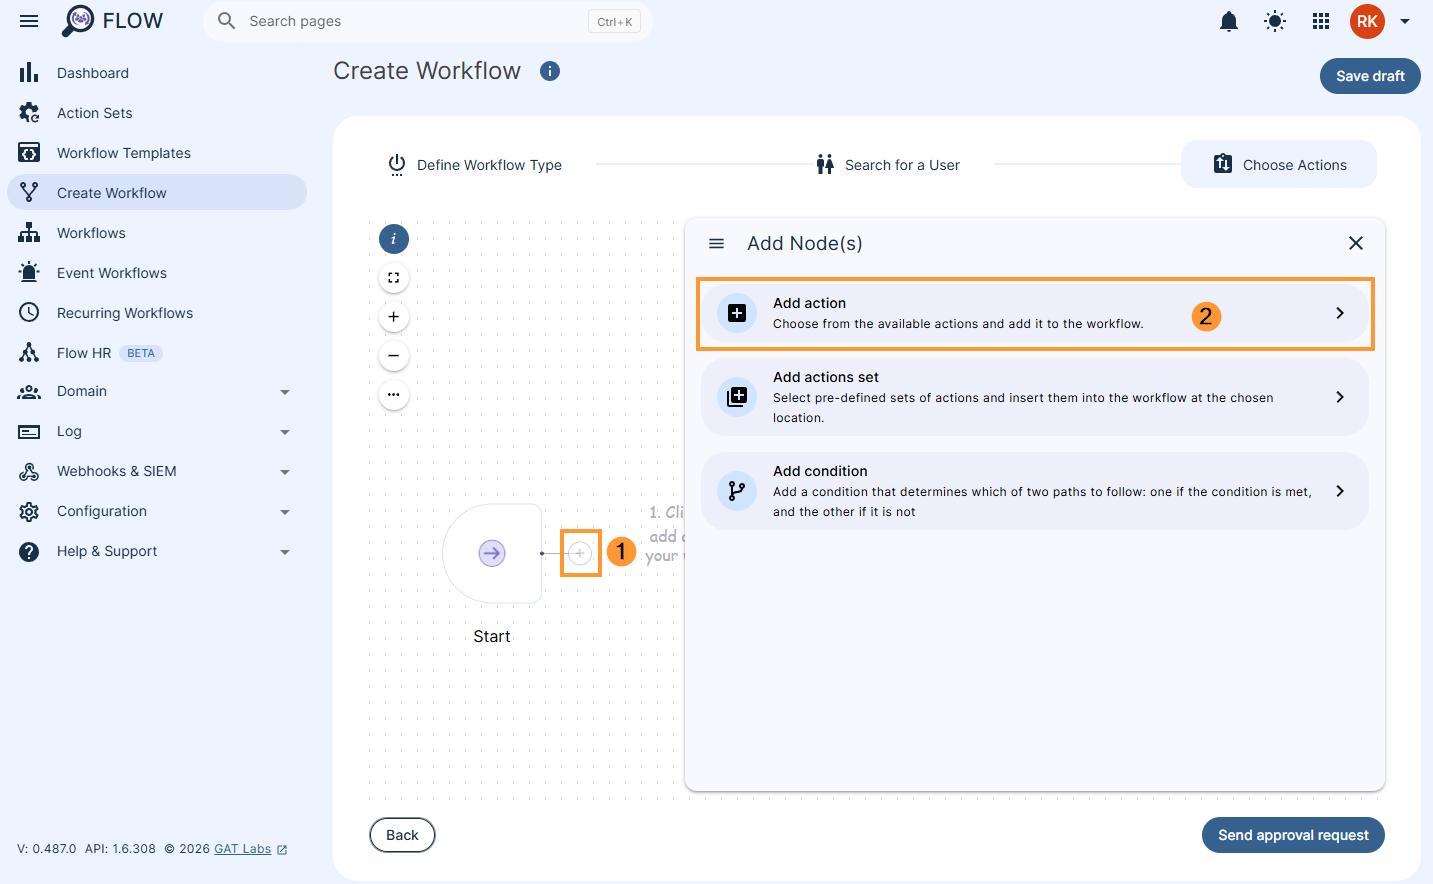The width and height of the screenshot is (1433, 884).
Task: Click the Webhooks & SIEM icon
Action: click(x=29, y=472)
